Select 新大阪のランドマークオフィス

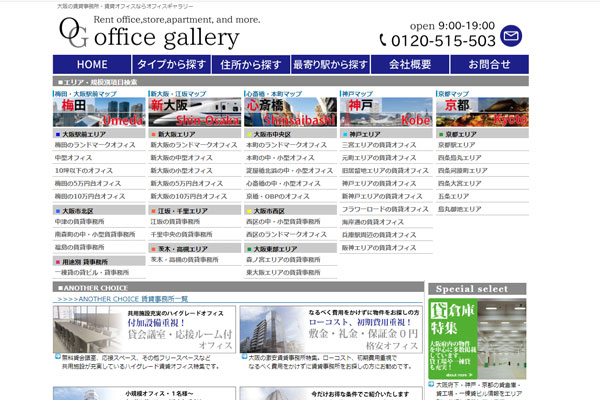(x=194, y=145)
